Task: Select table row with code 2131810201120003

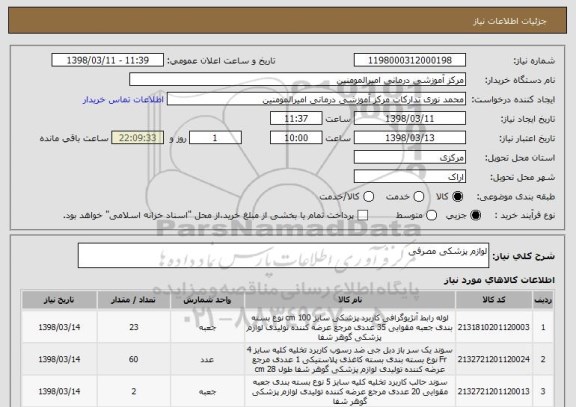Action: pos(287,327)
